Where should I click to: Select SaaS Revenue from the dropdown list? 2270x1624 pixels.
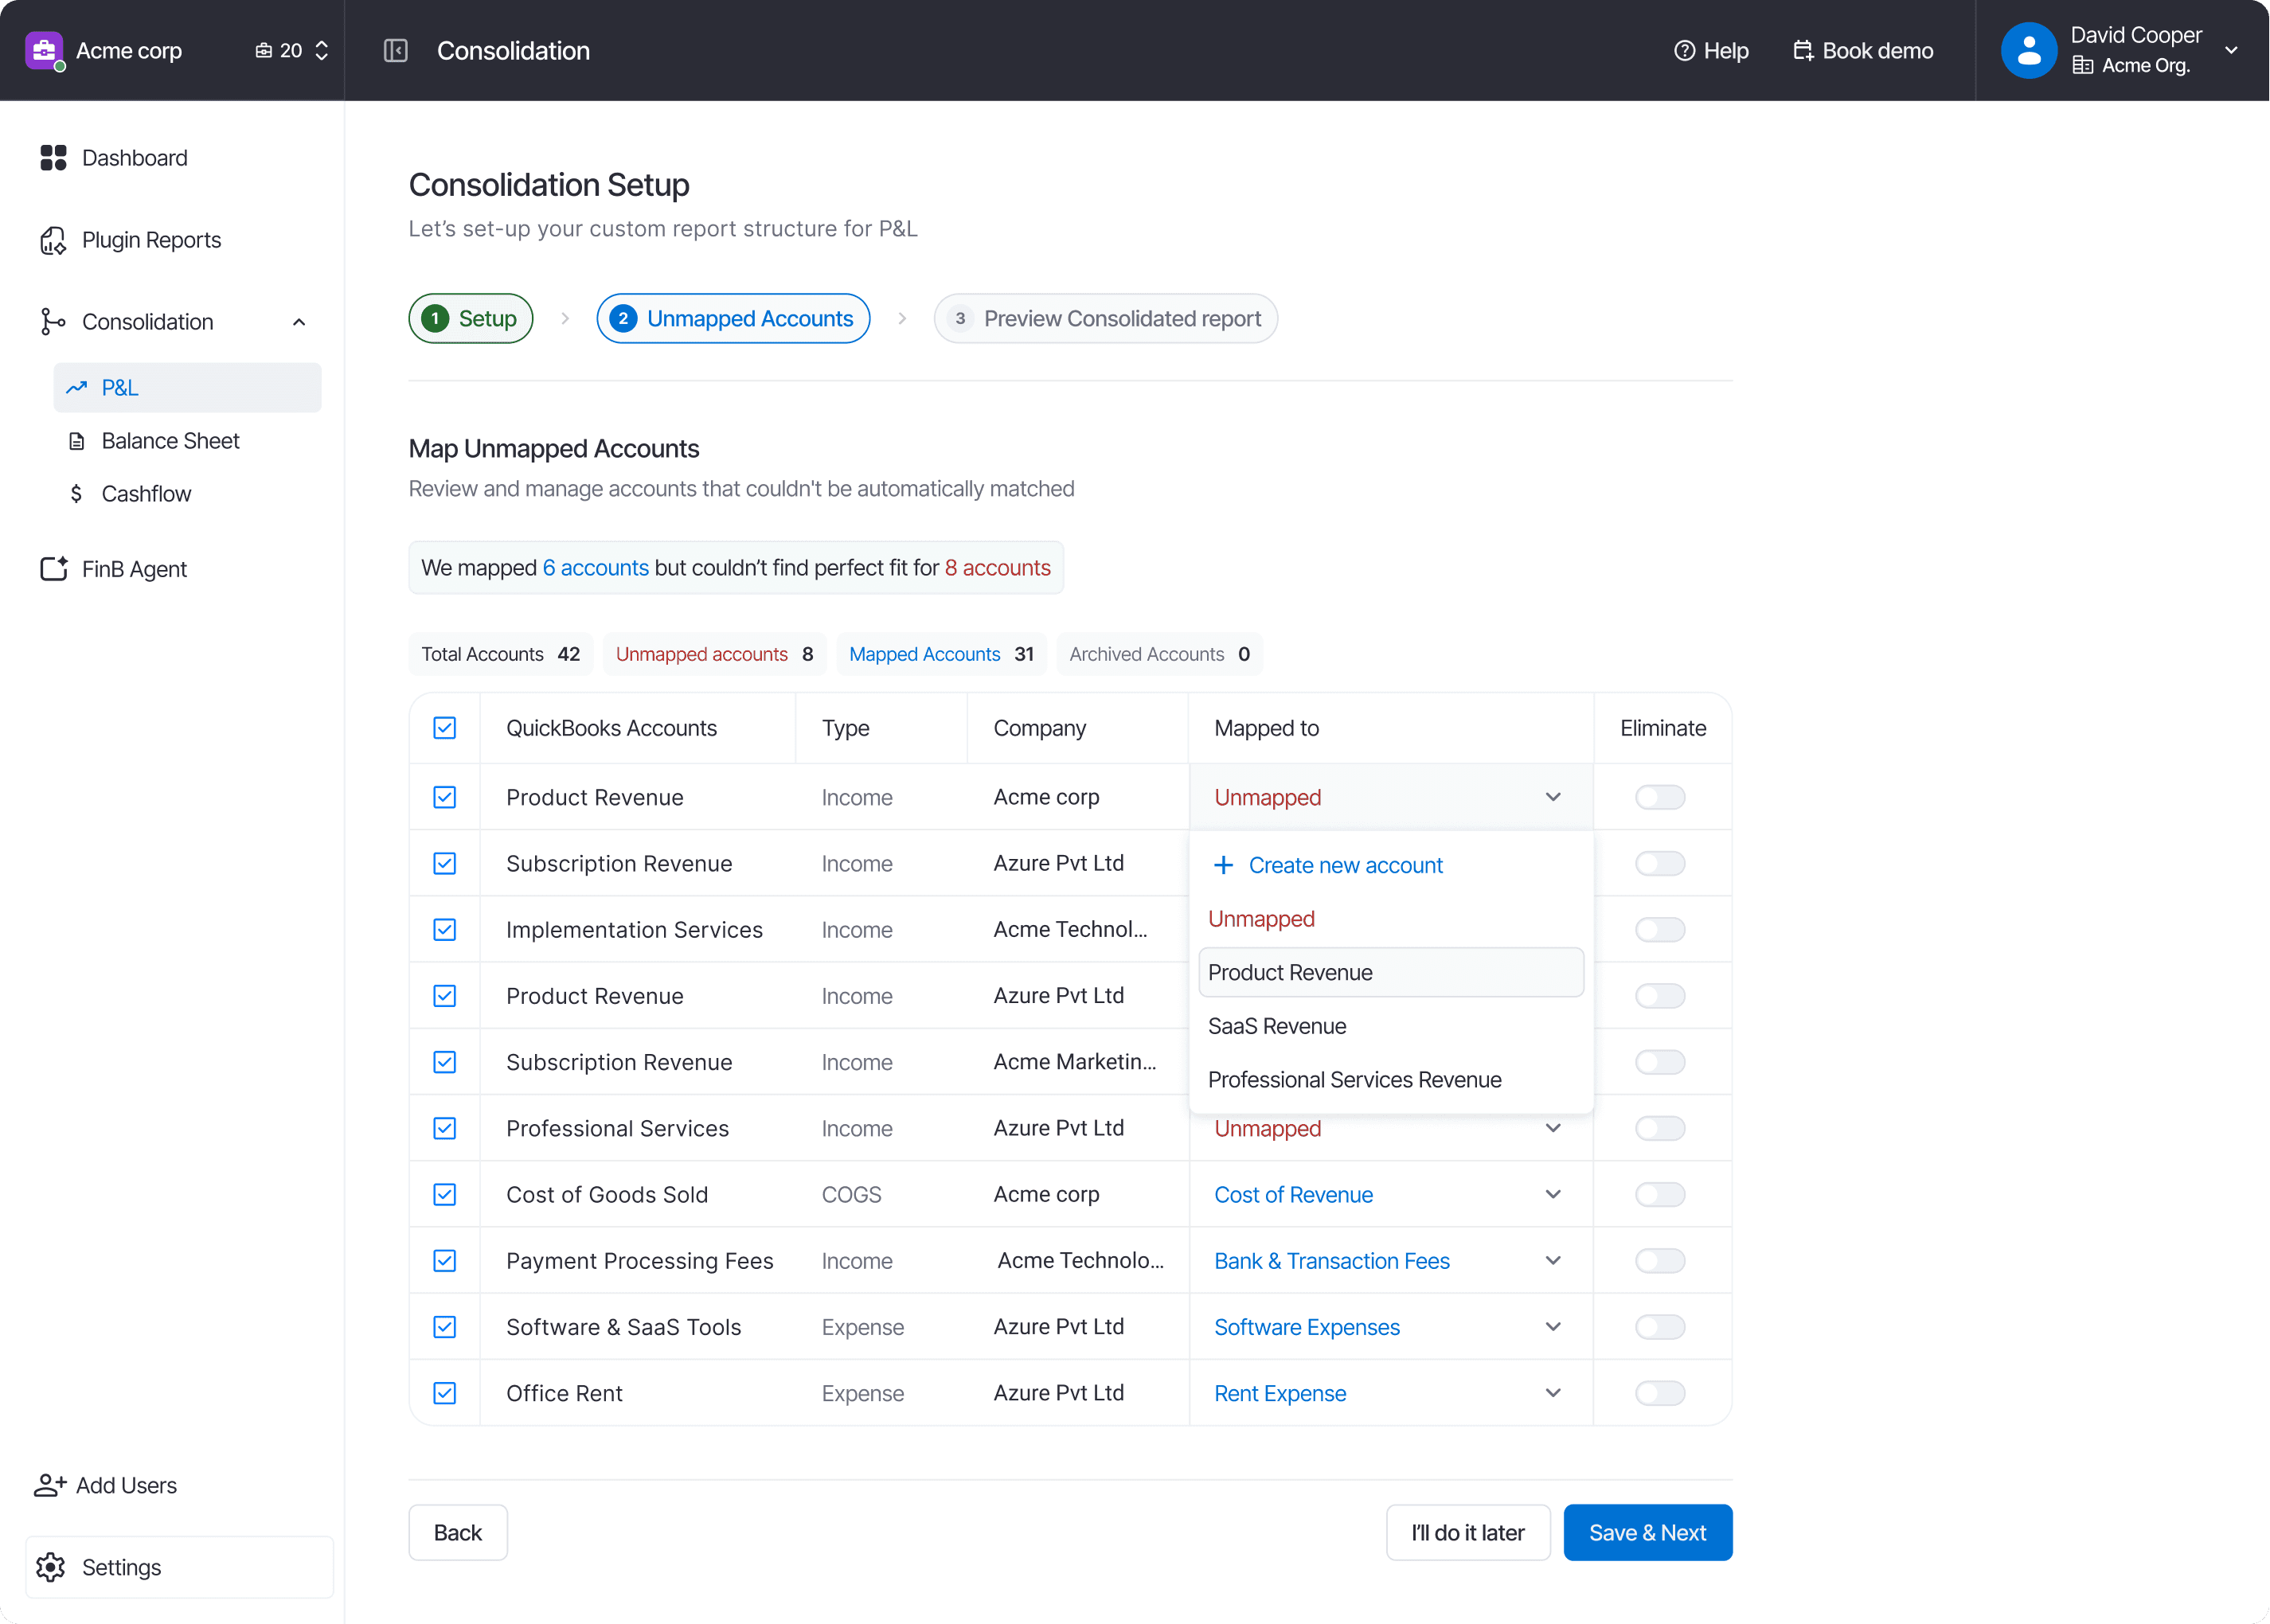pyautogui.click(x=1277, y=1026)
